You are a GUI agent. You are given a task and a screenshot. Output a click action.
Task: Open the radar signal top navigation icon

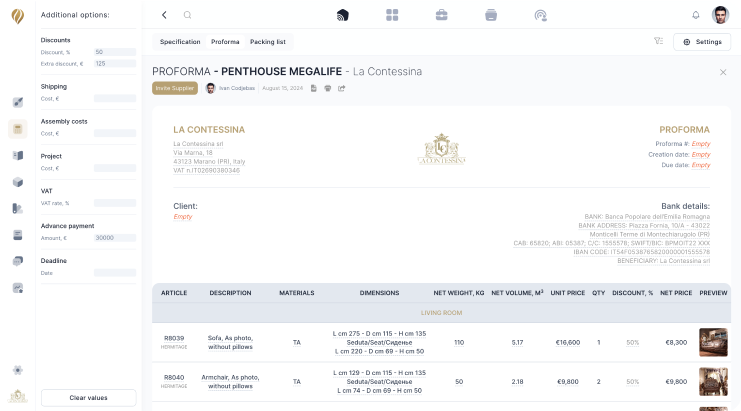(x=541, y=15)
